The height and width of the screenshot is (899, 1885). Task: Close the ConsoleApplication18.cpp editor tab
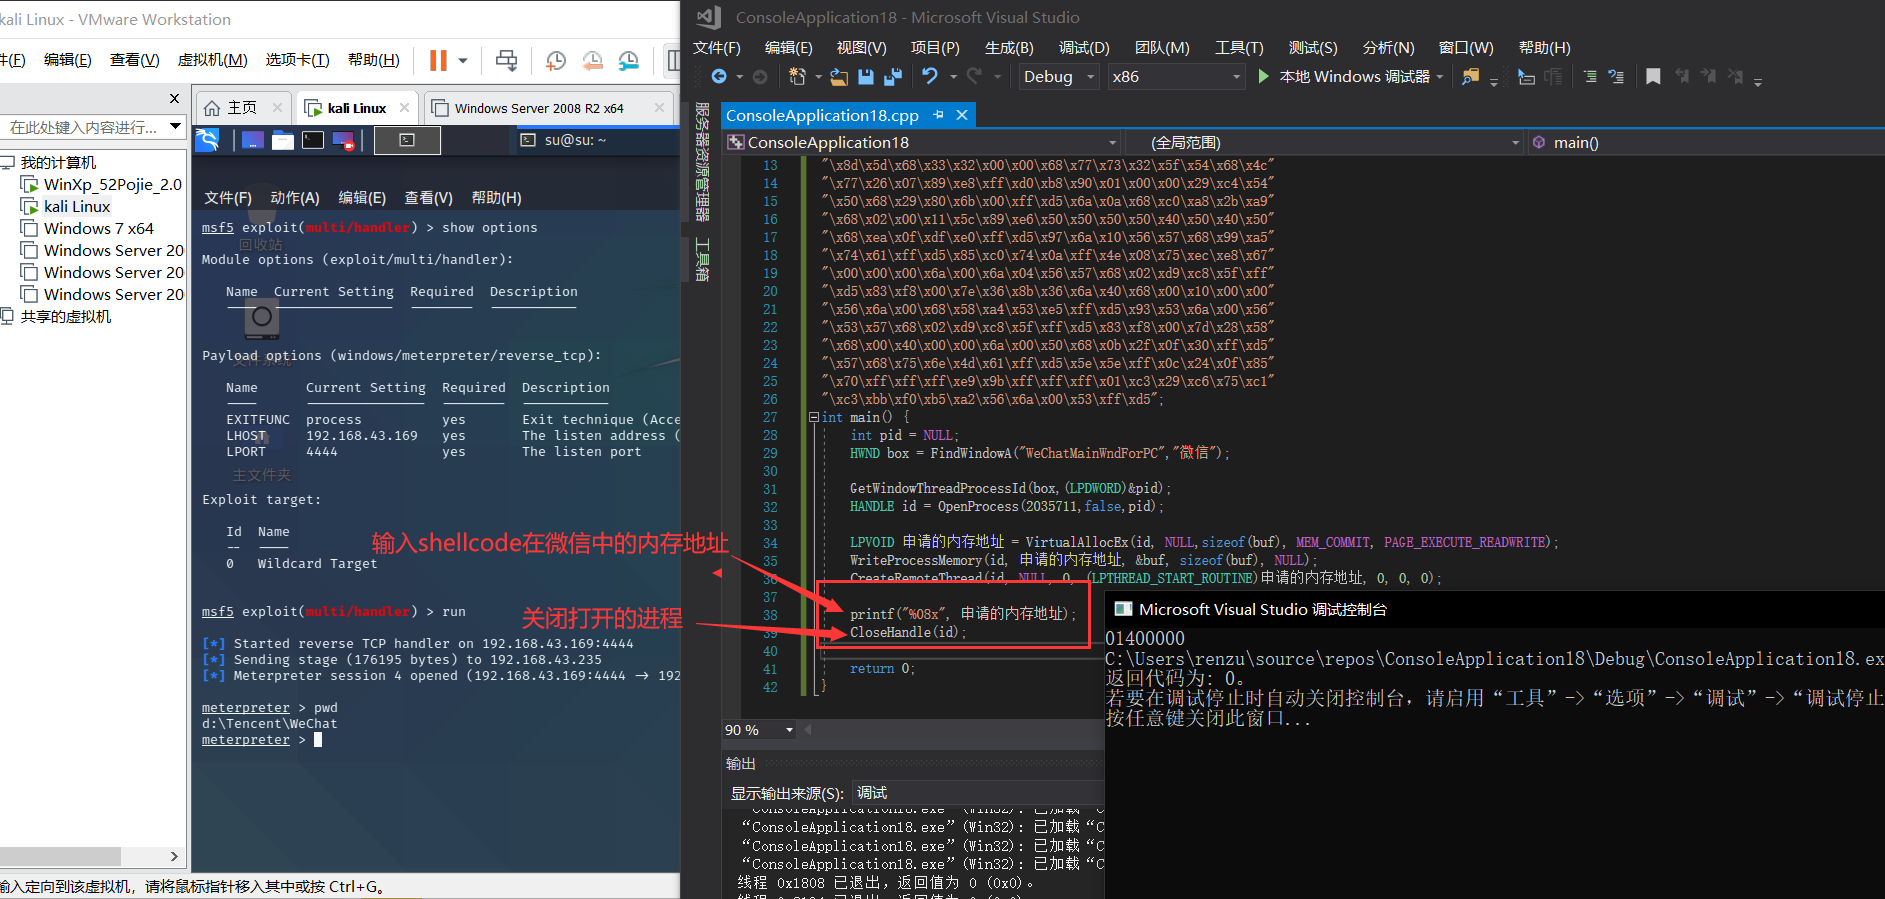(962, 115)
